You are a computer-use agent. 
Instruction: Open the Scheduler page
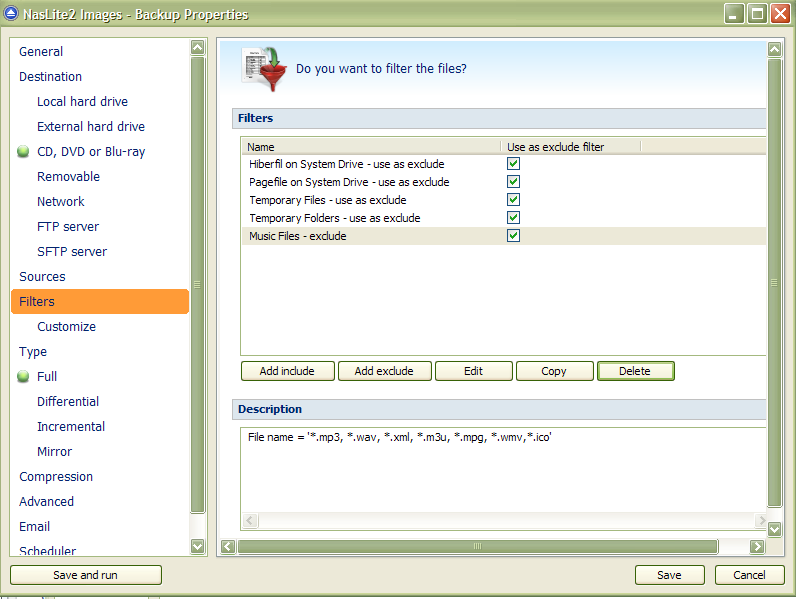pos(48,550)
